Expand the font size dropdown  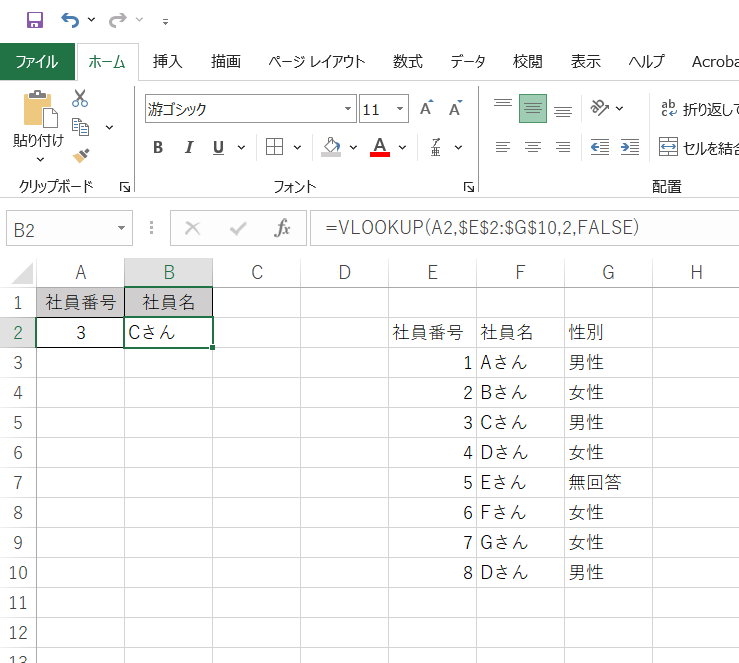pyautogui.click(x=400, y=109)
